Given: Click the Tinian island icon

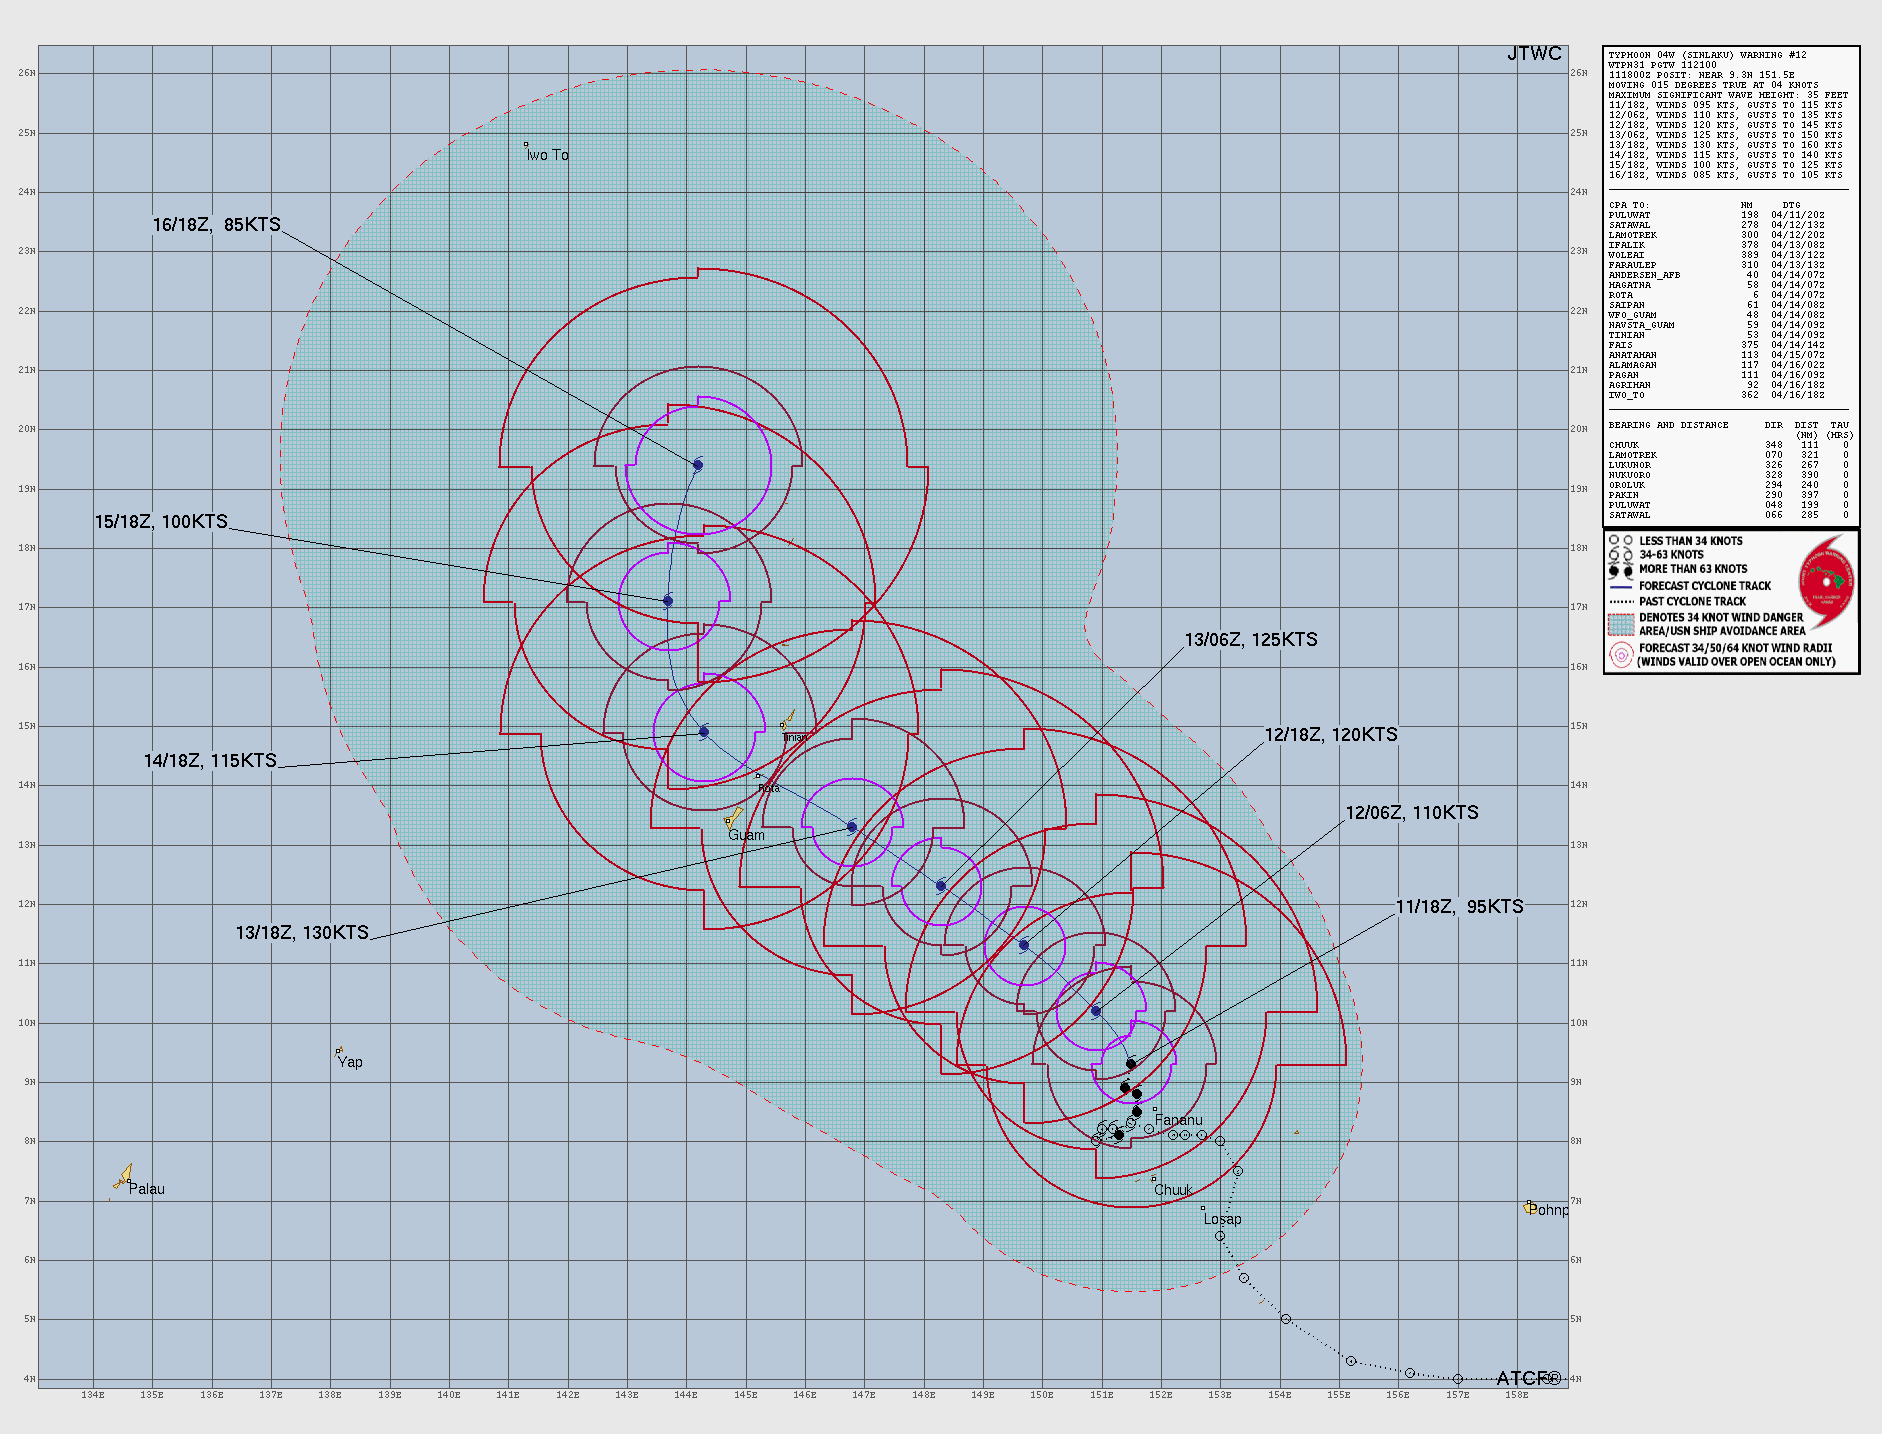Looking at the screenshot, I should (x=788, y=720).
